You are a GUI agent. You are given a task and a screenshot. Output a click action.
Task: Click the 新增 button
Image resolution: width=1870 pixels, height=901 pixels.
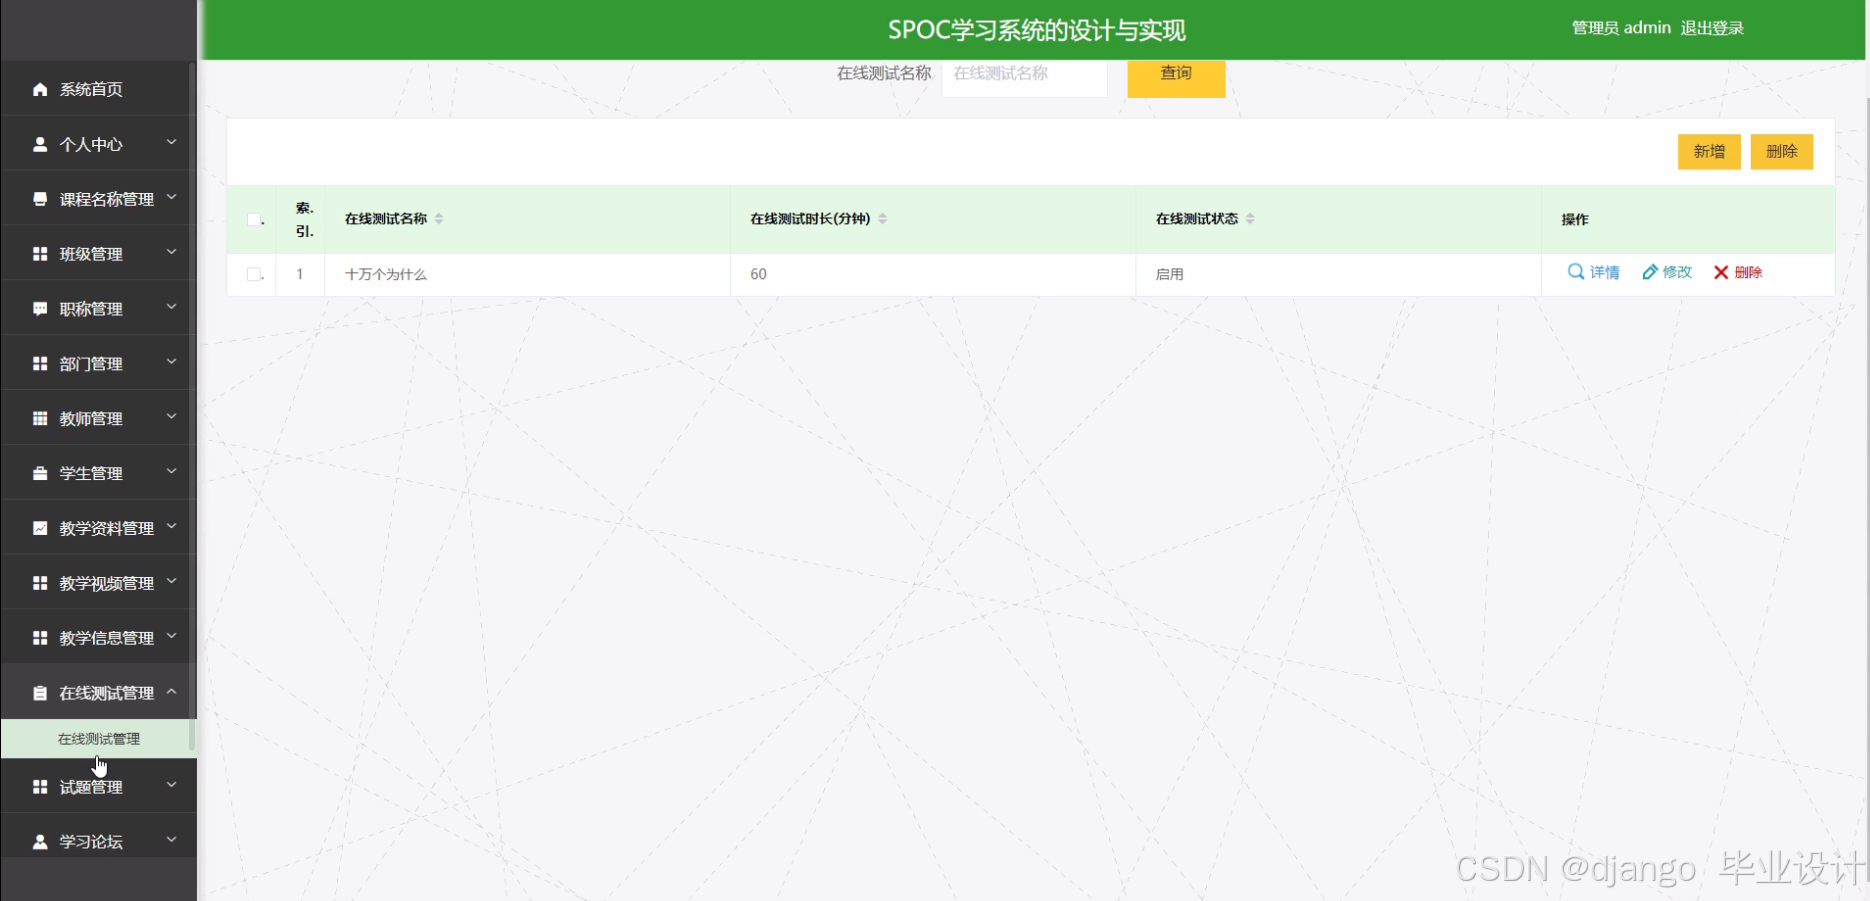(1708, 151)
